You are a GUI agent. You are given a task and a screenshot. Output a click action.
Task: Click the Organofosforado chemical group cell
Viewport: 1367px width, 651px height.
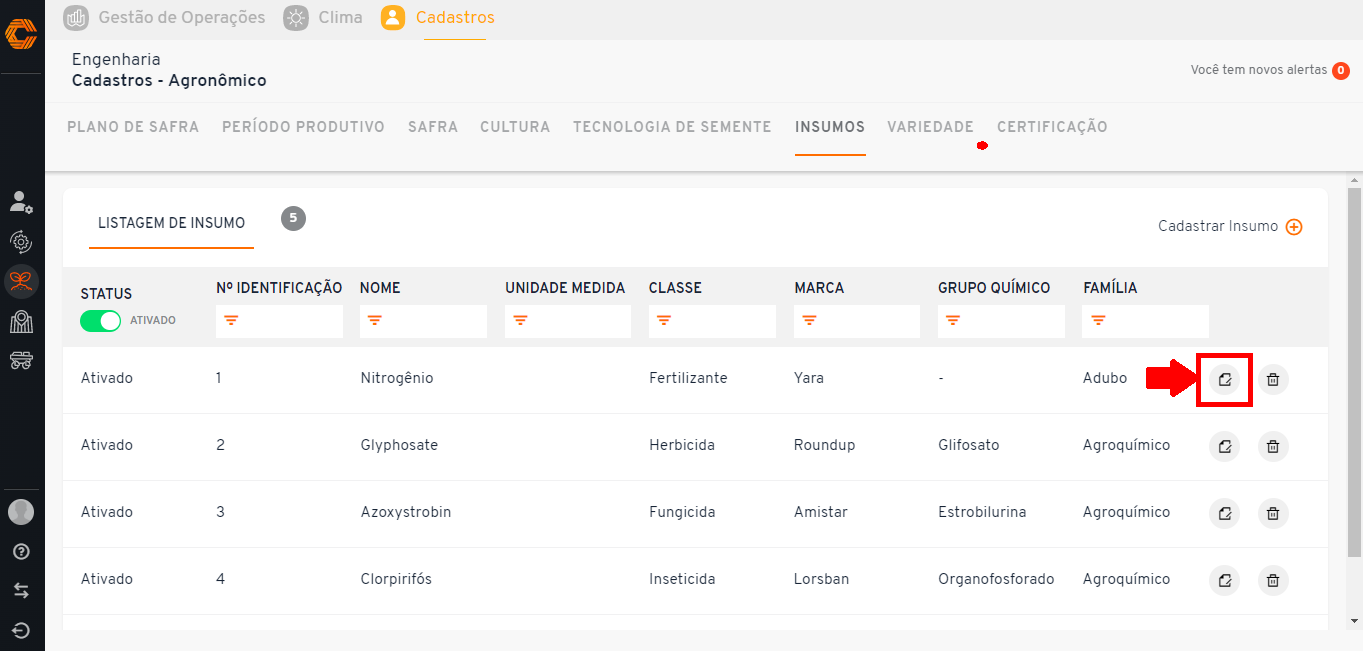[x=996, y=580]
